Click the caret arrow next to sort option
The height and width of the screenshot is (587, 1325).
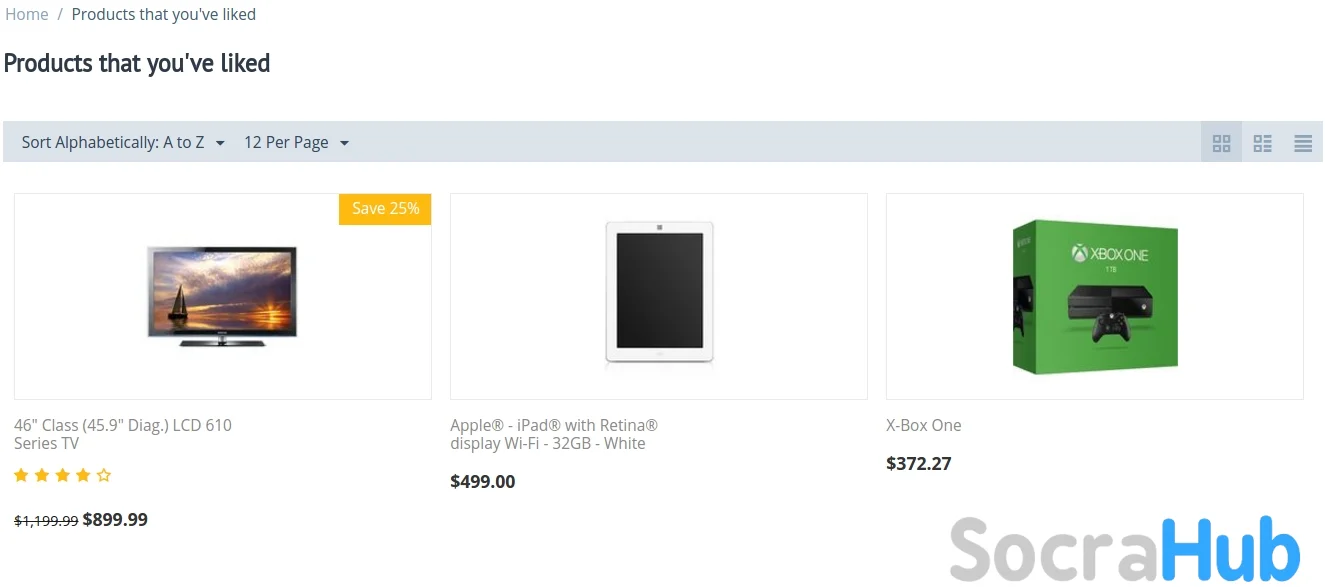tap(220, 143)
